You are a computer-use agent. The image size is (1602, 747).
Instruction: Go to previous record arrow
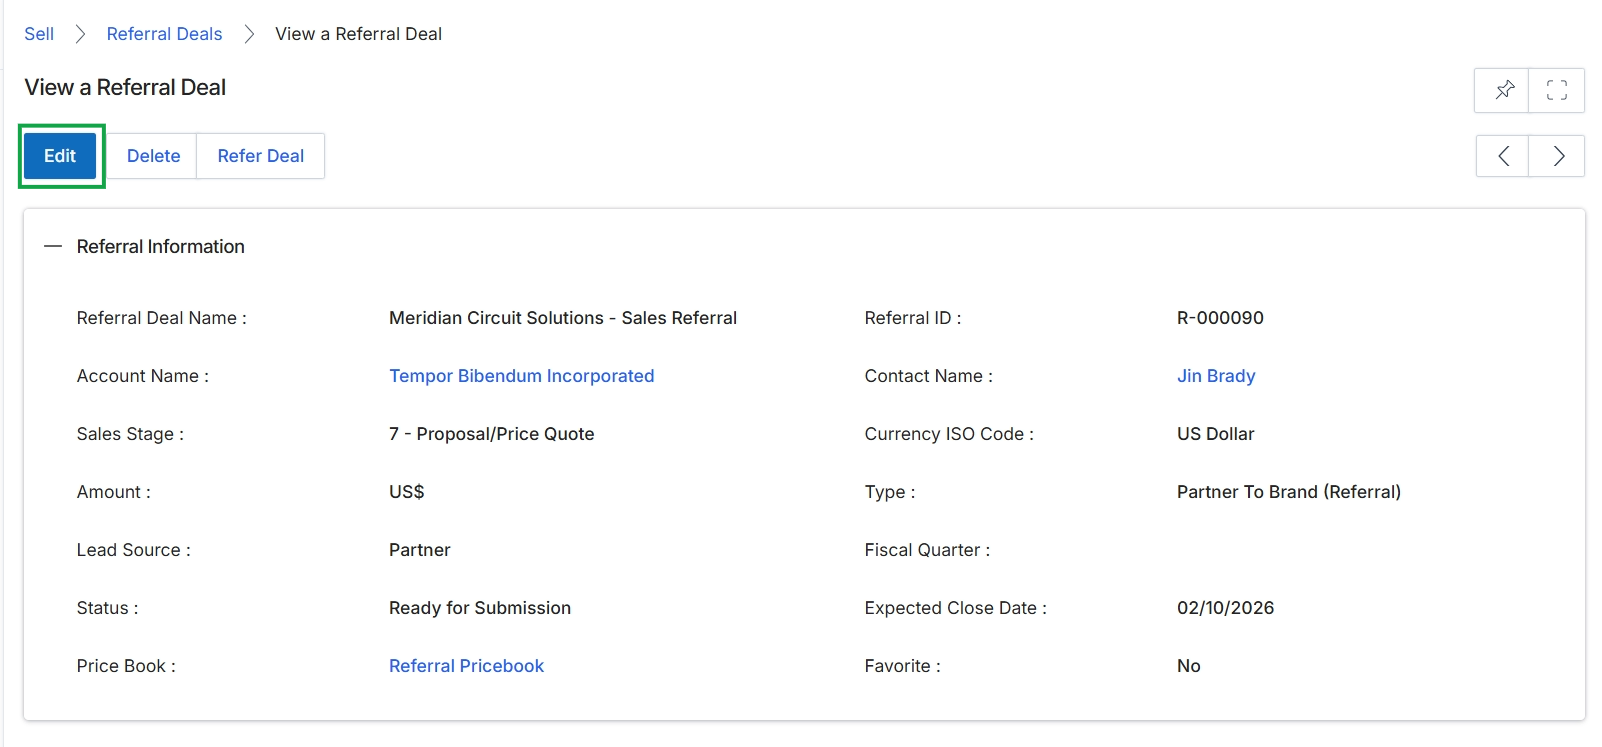point(1503,156)
